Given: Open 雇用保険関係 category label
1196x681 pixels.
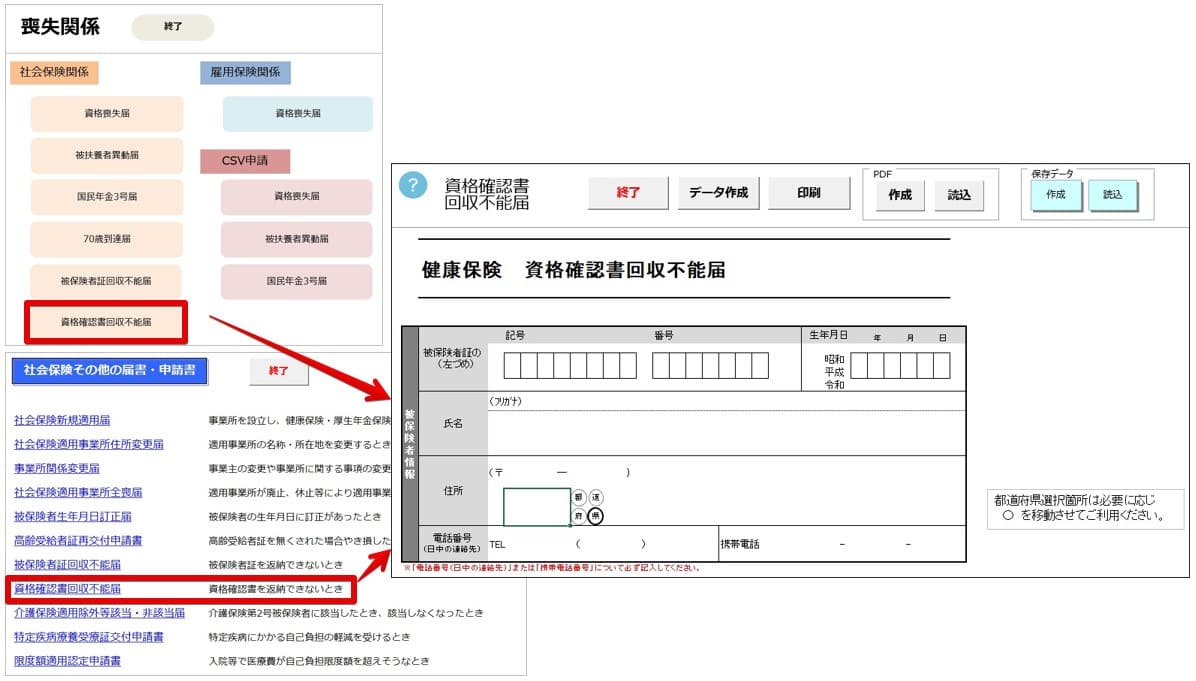Looking at the screenshot, I should pos(246,72).
